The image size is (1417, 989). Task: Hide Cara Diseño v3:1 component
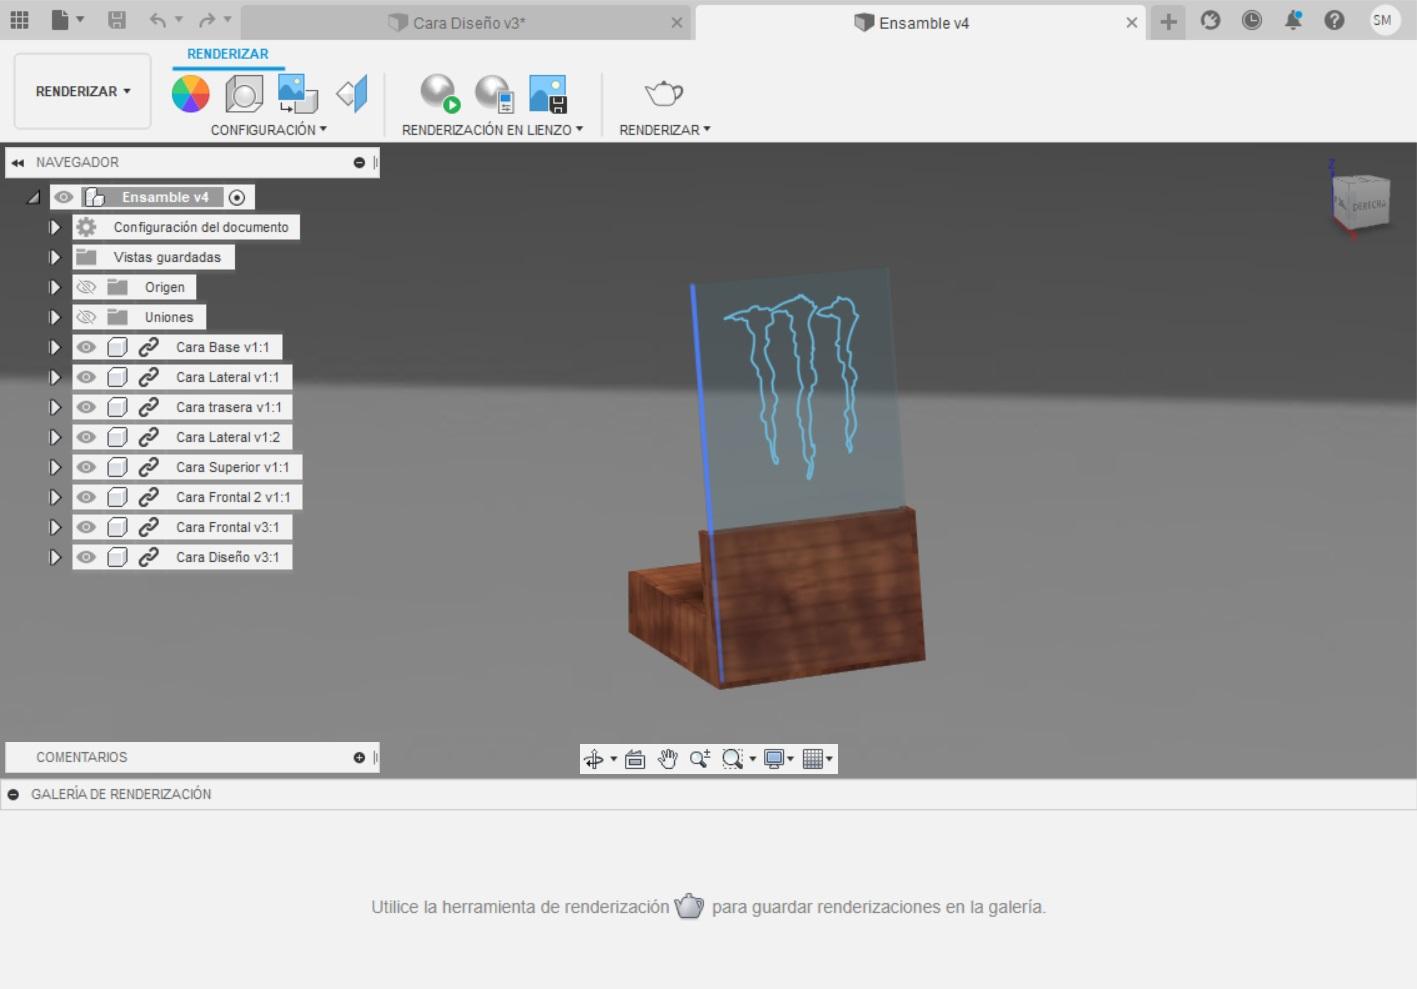[x=87, y=557]
